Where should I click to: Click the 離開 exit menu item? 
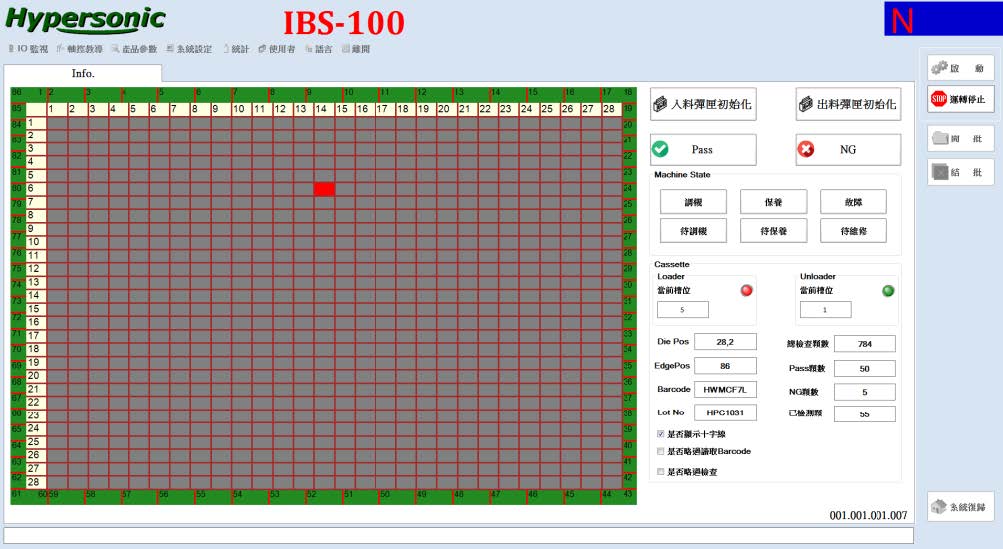click(x=356, y=49)
